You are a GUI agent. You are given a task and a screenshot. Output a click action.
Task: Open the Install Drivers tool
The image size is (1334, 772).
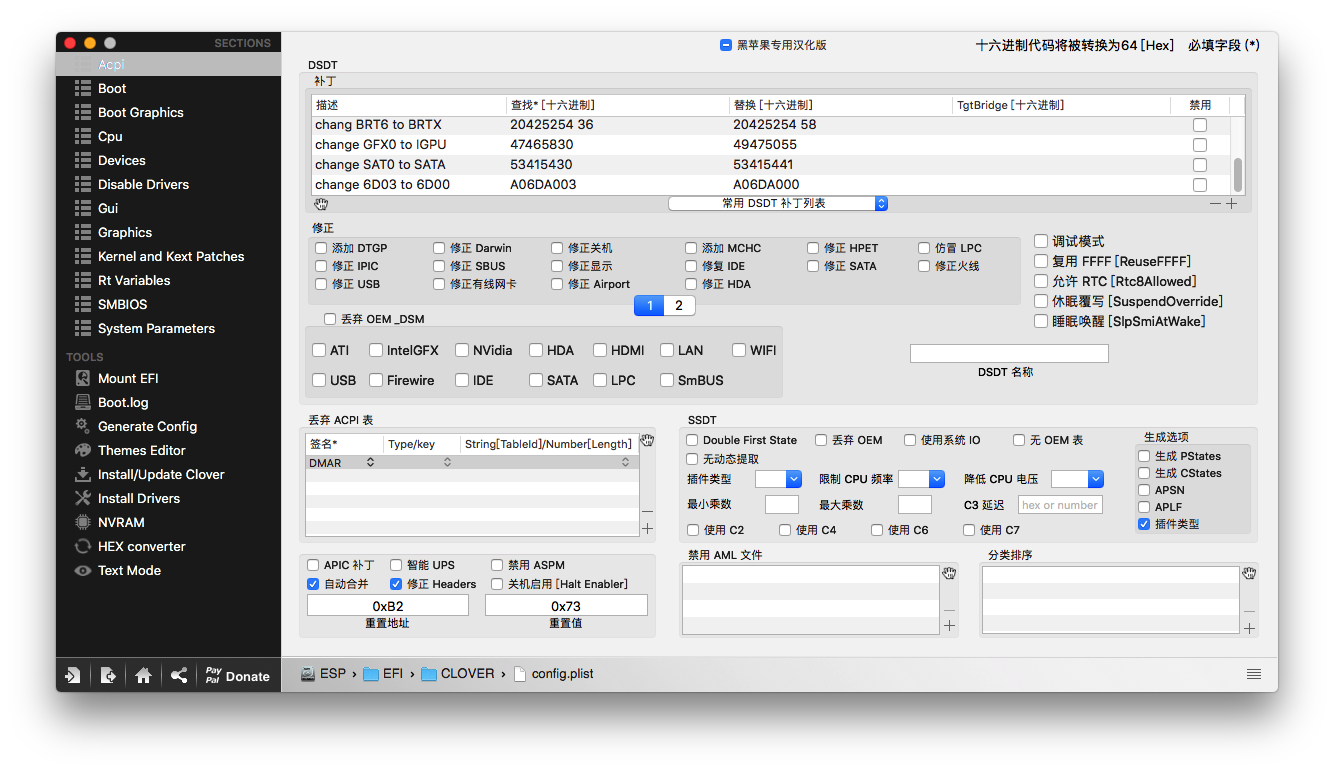pyautogui.click(x=138, y=498)
